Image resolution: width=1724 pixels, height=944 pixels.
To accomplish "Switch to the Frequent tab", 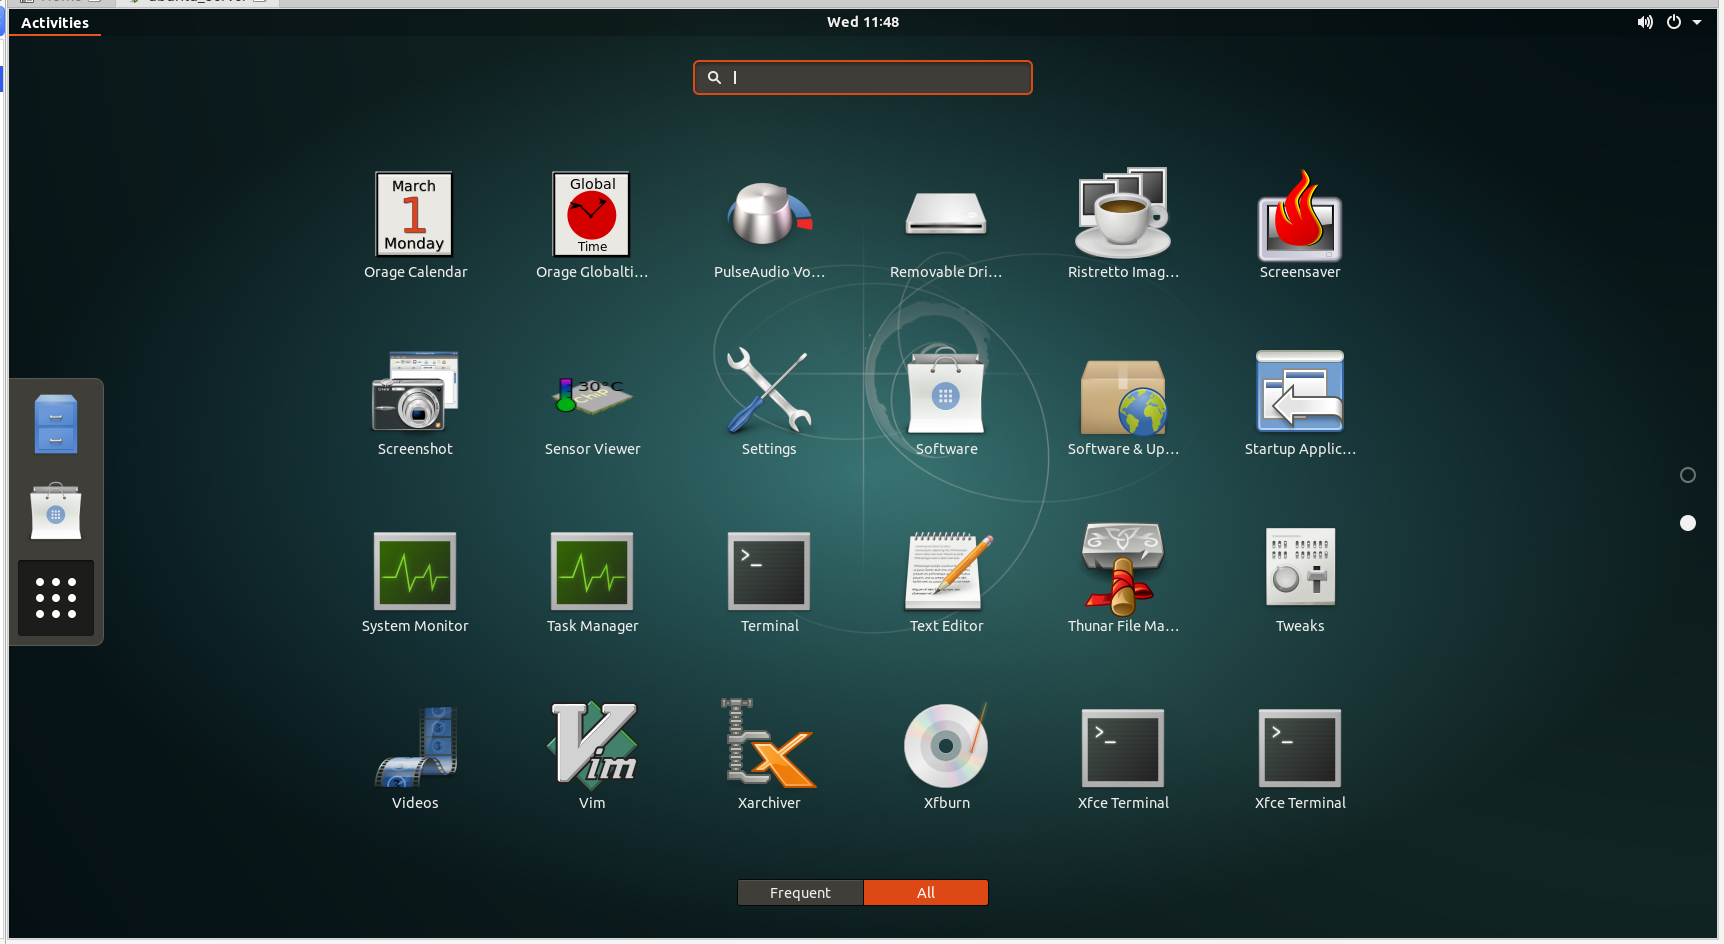I will click(x=800, y=892).
